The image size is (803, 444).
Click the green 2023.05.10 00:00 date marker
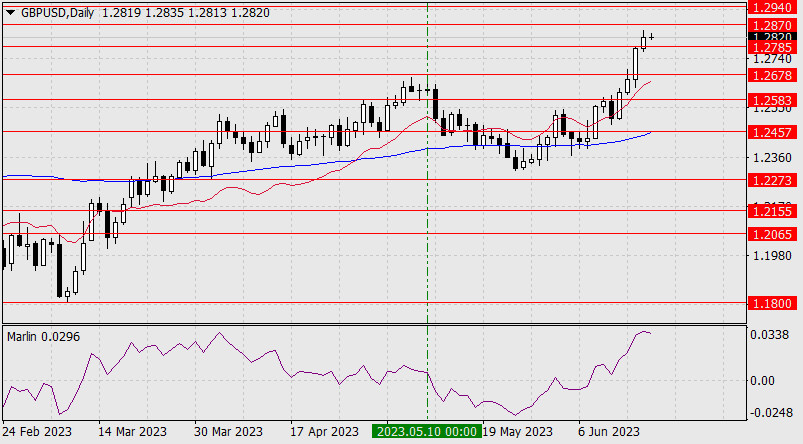point(425,432)
